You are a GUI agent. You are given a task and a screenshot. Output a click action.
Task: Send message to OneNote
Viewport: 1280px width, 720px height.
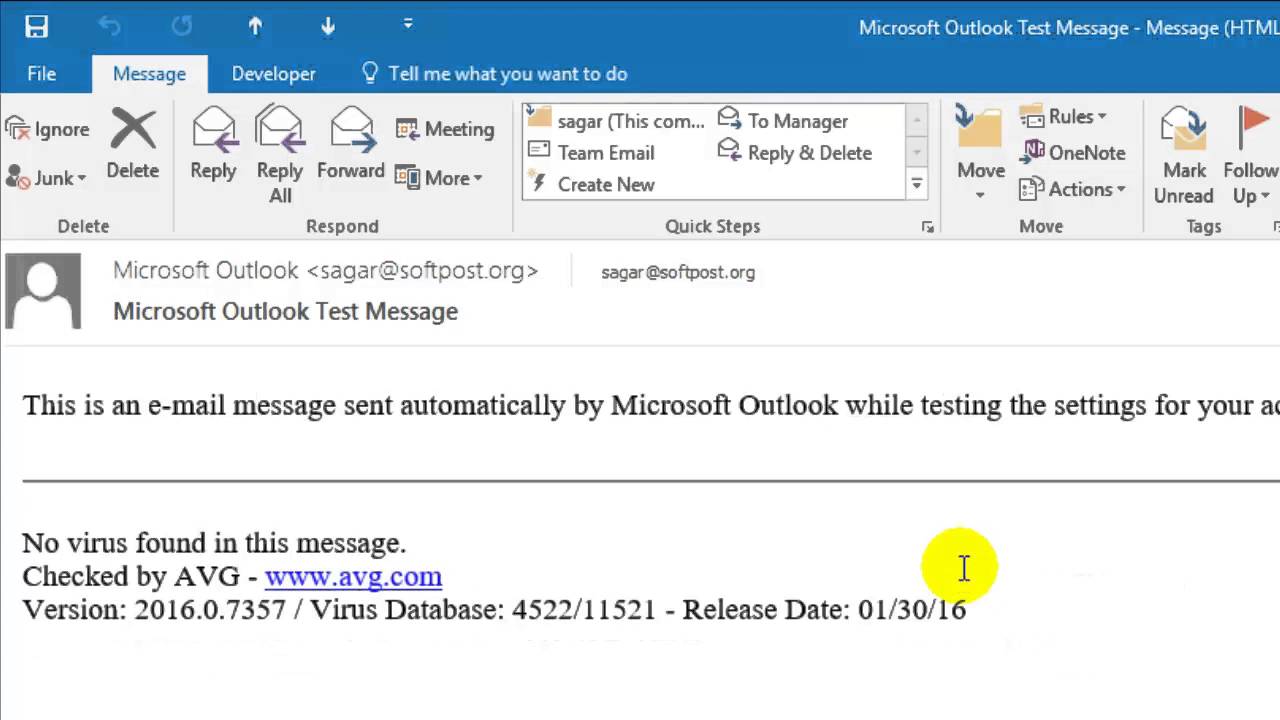pos(1073,152)
